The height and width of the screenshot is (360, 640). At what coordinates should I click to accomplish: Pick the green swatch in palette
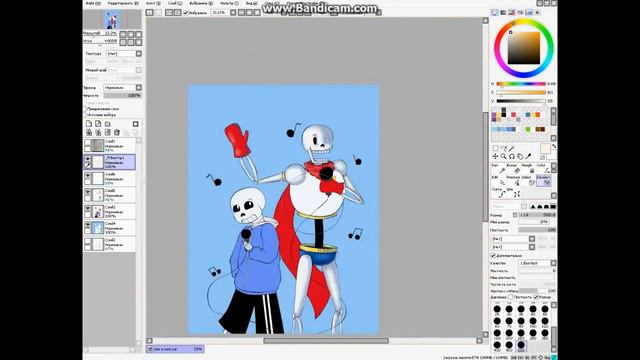click(528, 129)
